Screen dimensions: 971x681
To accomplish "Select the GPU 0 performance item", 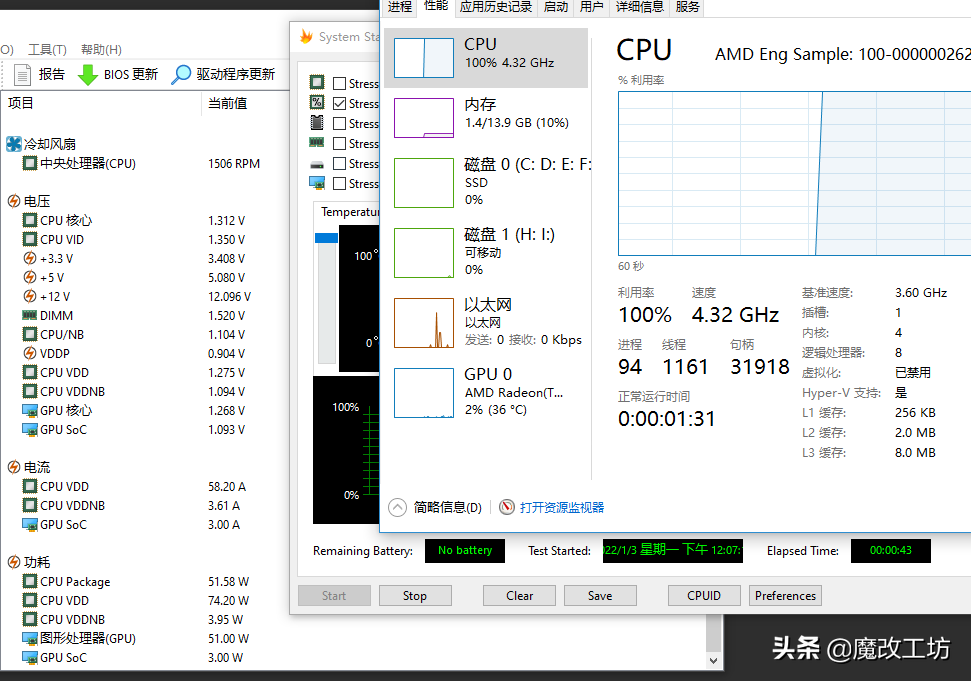I will point(486,393).
